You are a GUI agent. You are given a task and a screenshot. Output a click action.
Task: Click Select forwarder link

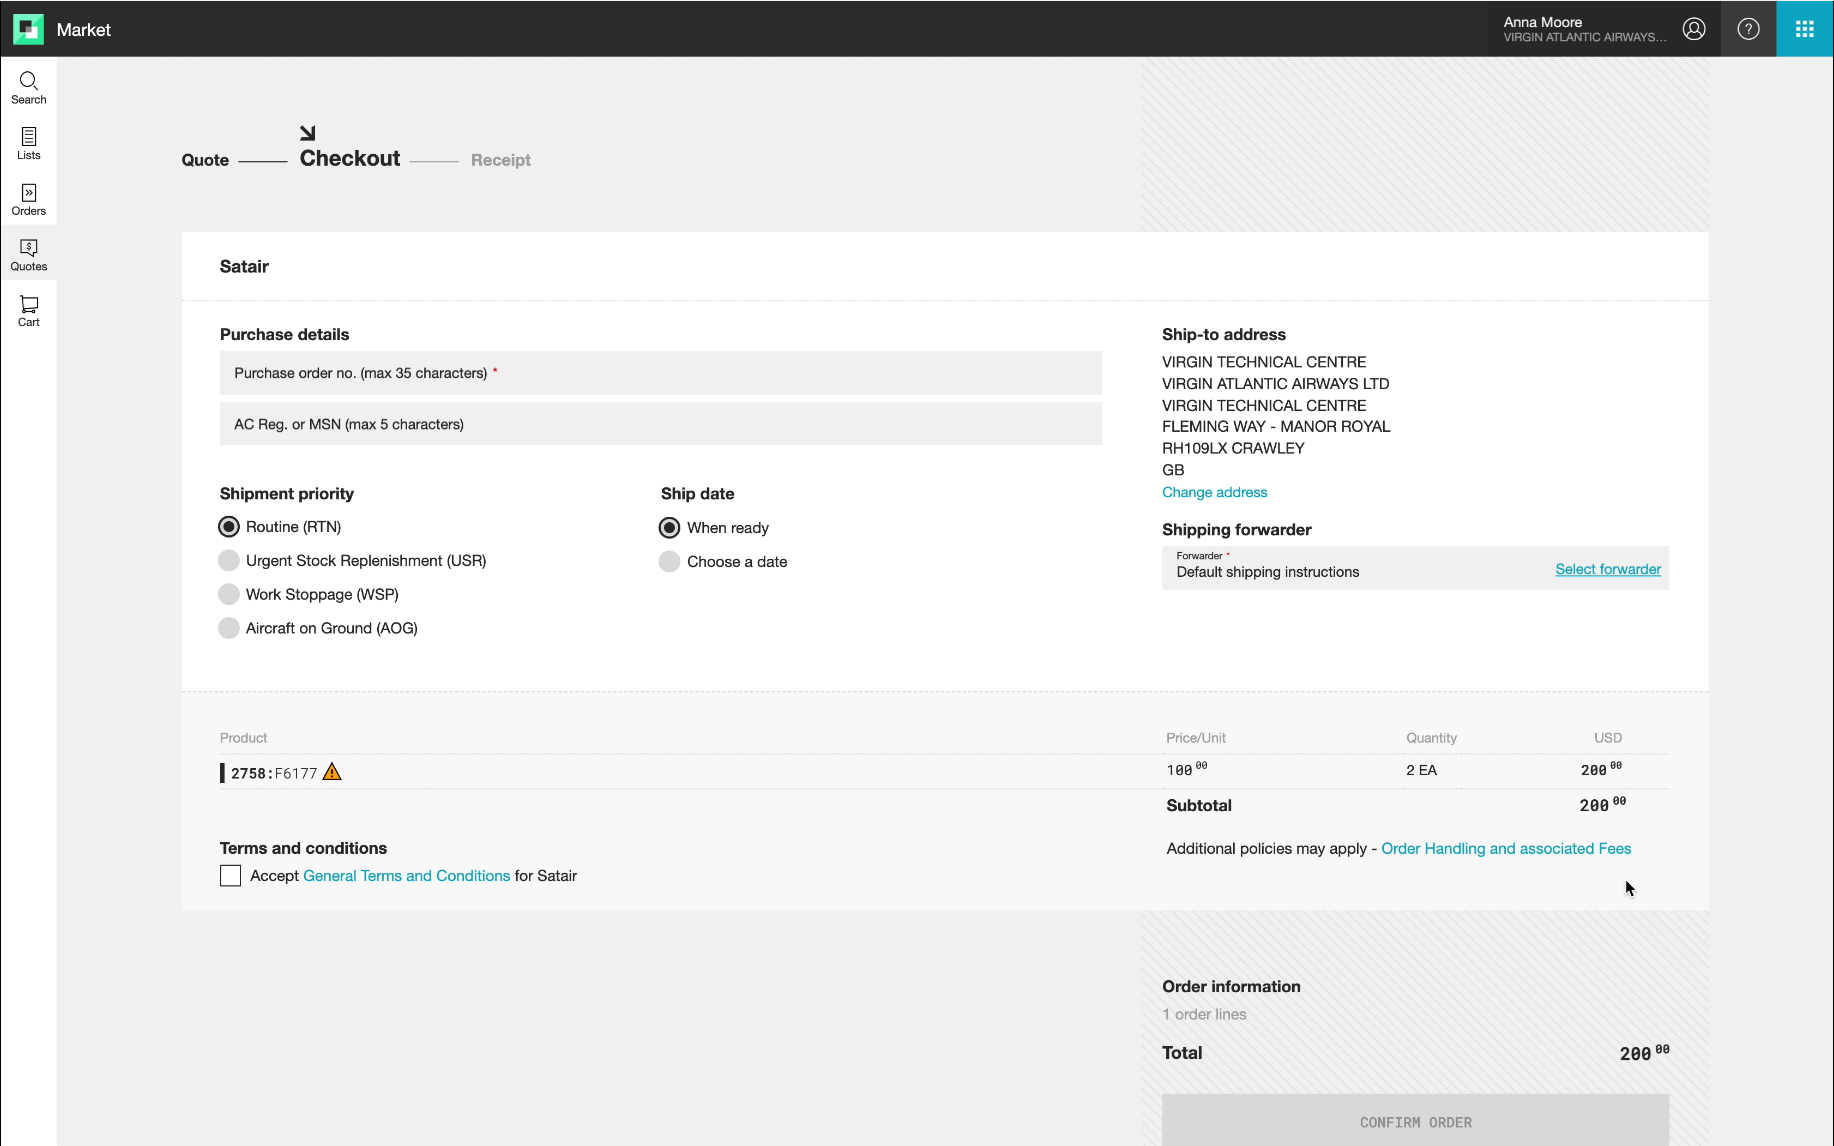click(1608, 569)
